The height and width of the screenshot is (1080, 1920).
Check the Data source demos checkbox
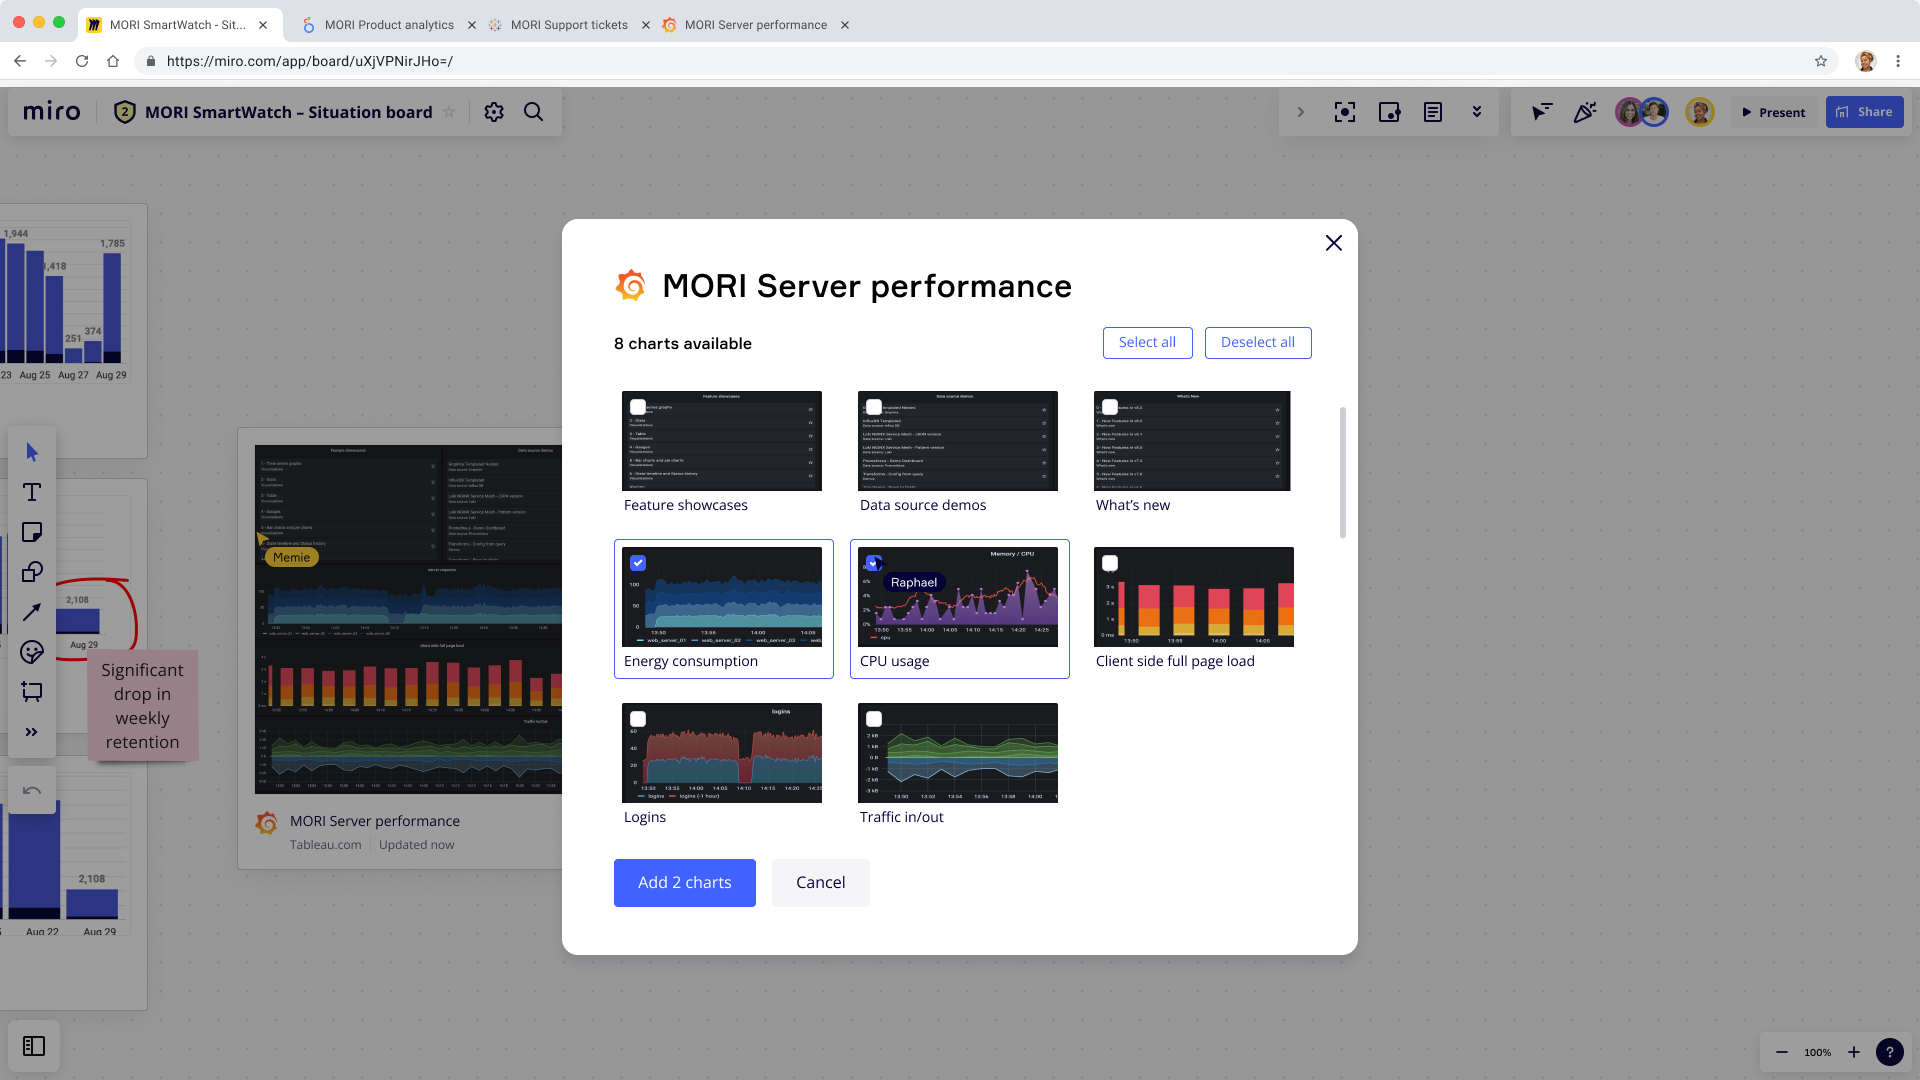874,407
